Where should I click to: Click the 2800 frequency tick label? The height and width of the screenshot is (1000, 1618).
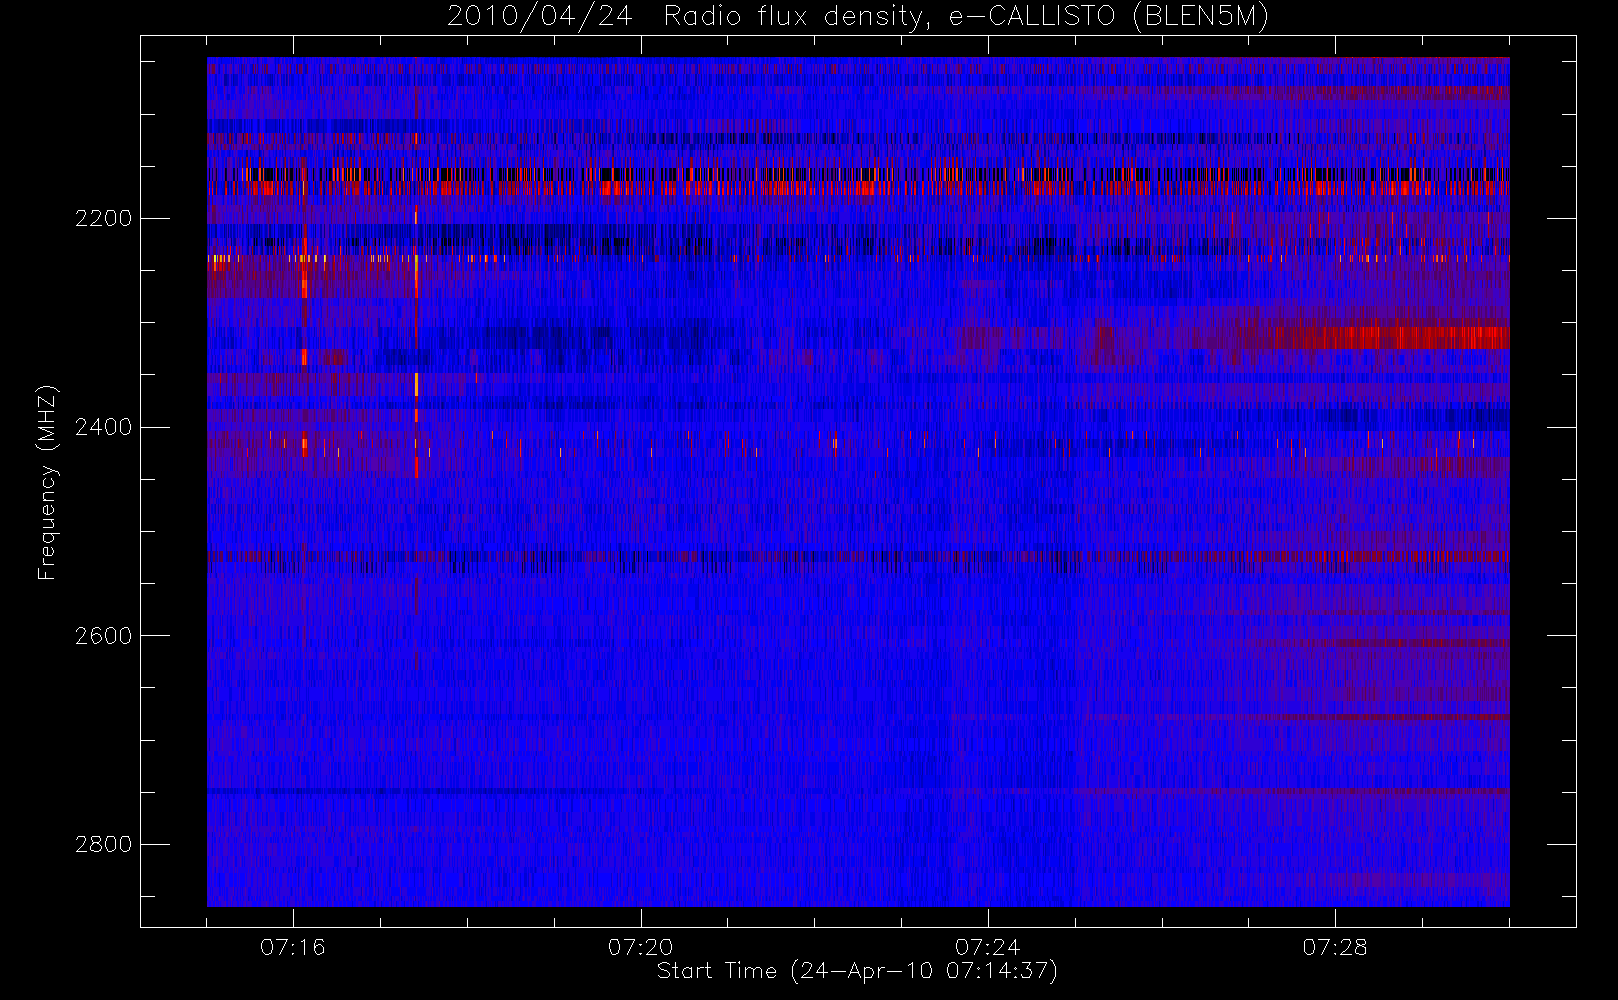click(104, 845)
